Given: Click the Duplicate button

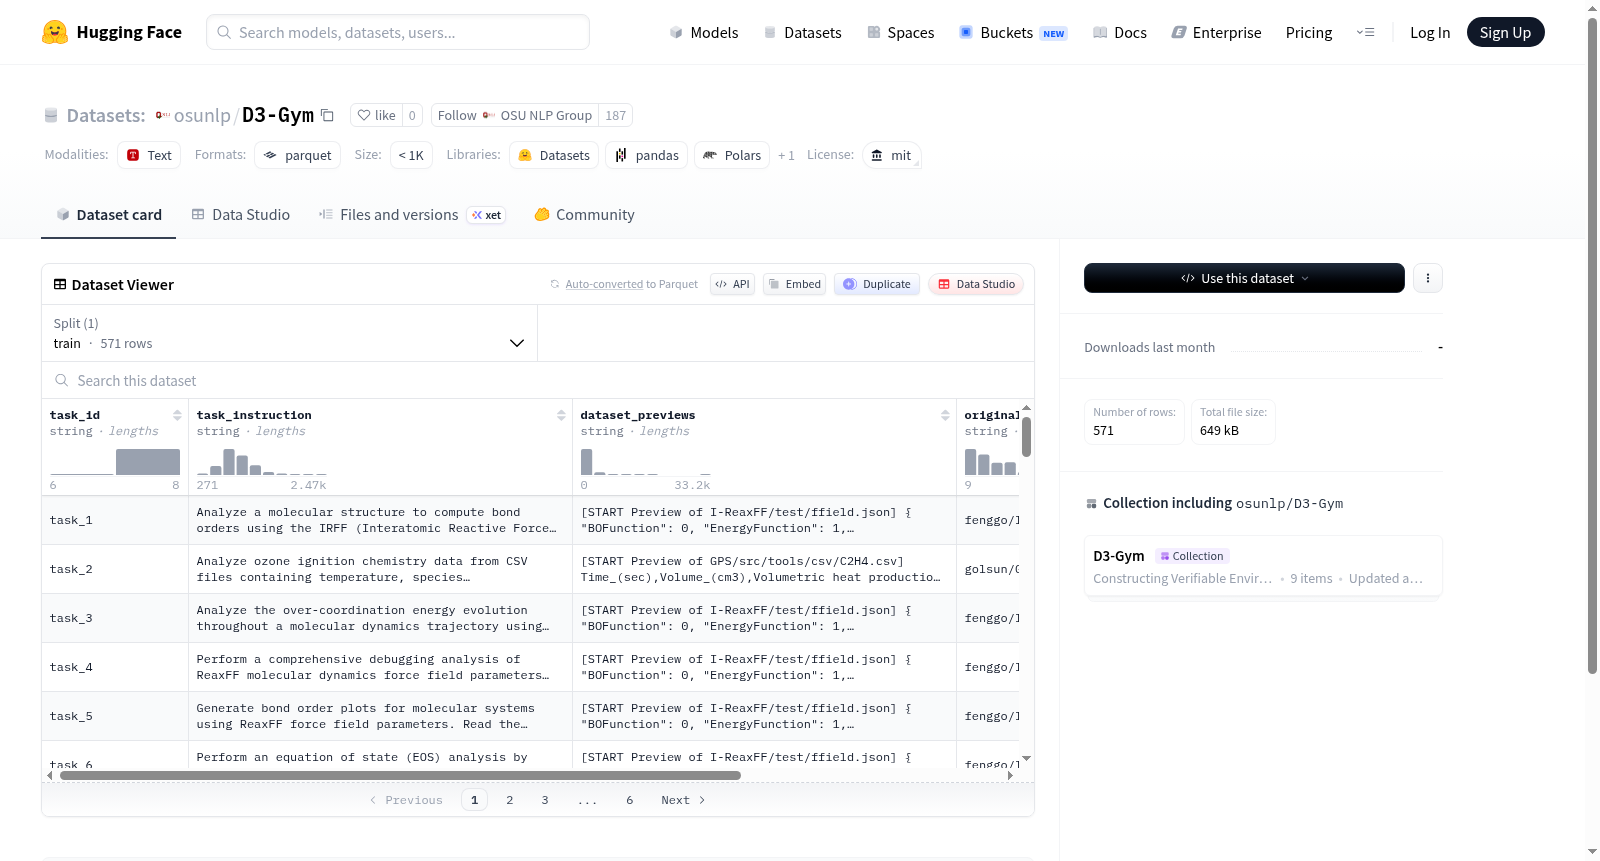Looking at the screenshot, I should click(x=876, y=284).
